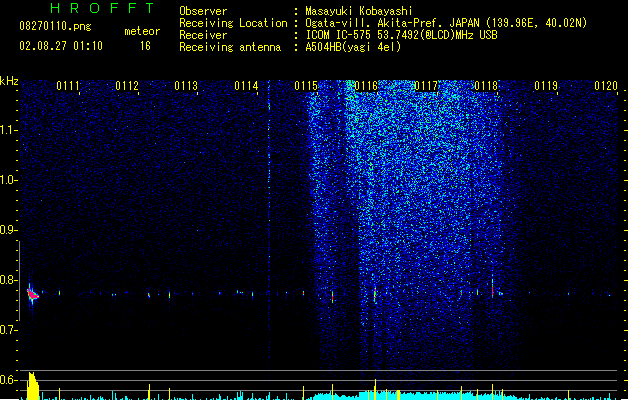Click time marker 0116
The image size is (629, 400).
pos(366,86)
